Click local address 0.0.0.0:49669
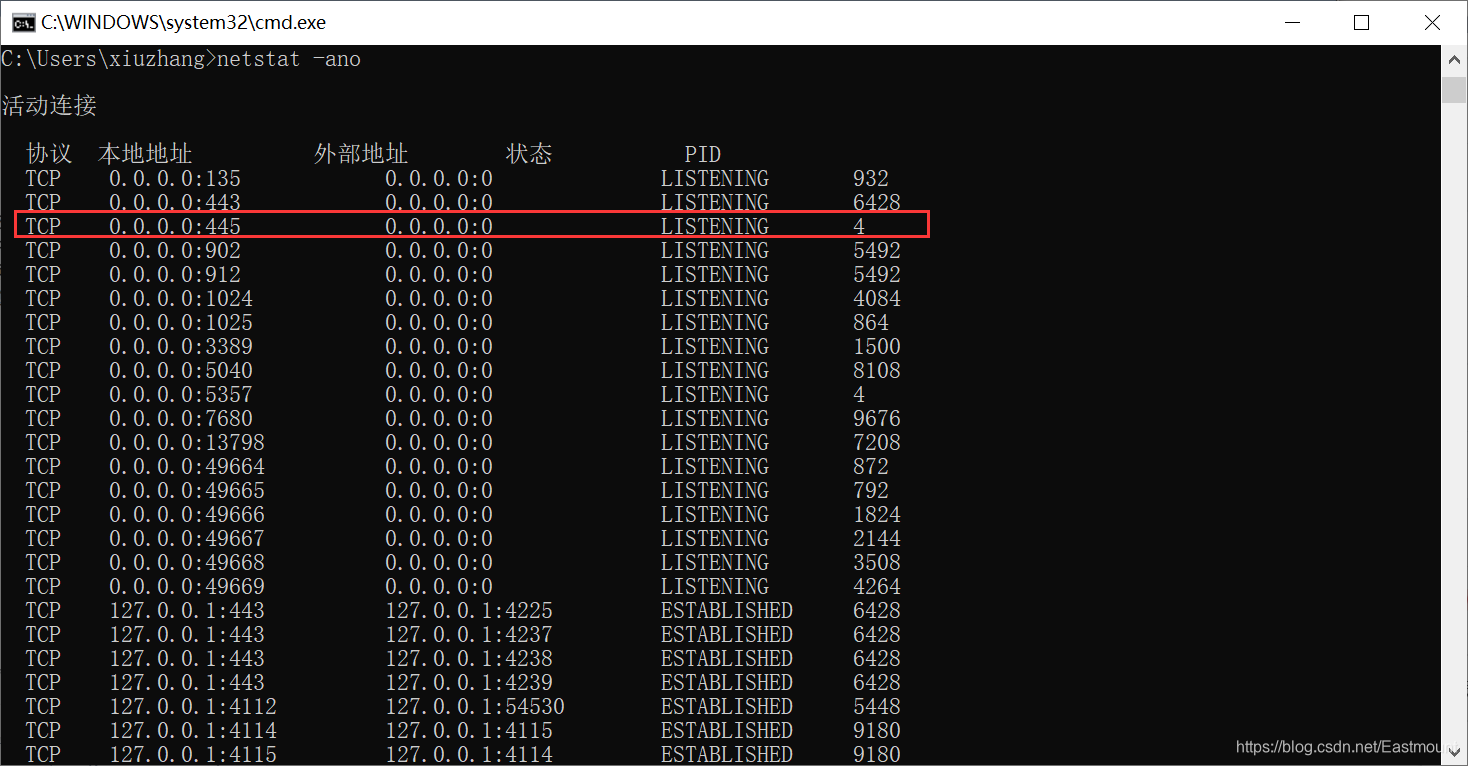The height and width of the screenshot is (766, 1468). 187,587
